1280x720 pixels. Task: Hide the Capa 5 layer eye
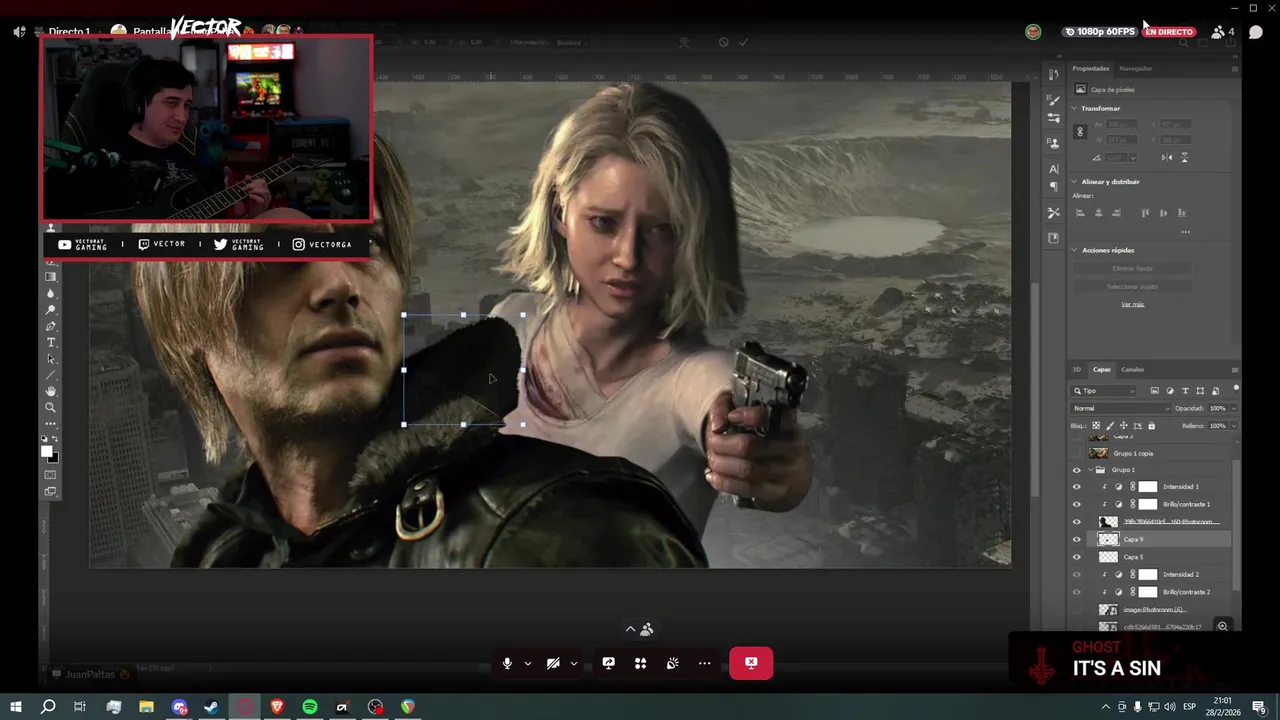(x=1077, y=557)
